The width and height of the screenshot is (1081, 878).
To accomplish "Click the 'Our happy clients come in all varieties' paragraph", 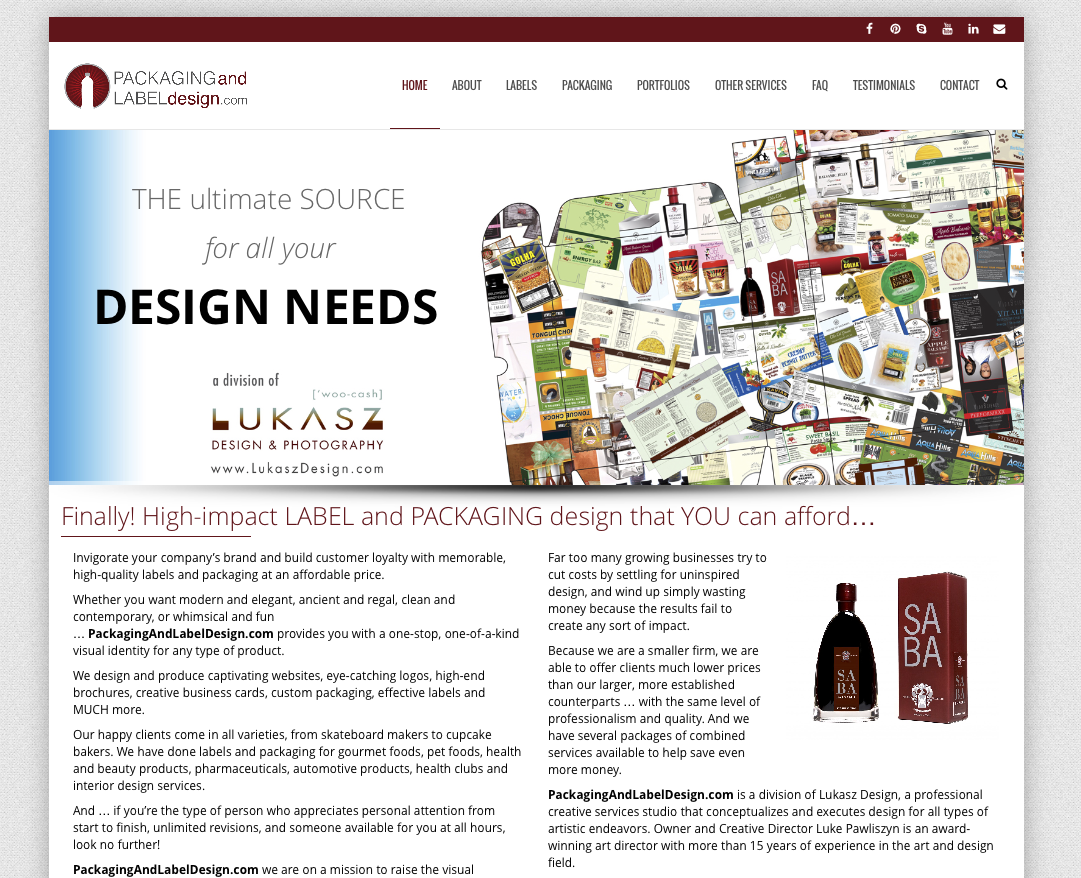I will (297, 760).
